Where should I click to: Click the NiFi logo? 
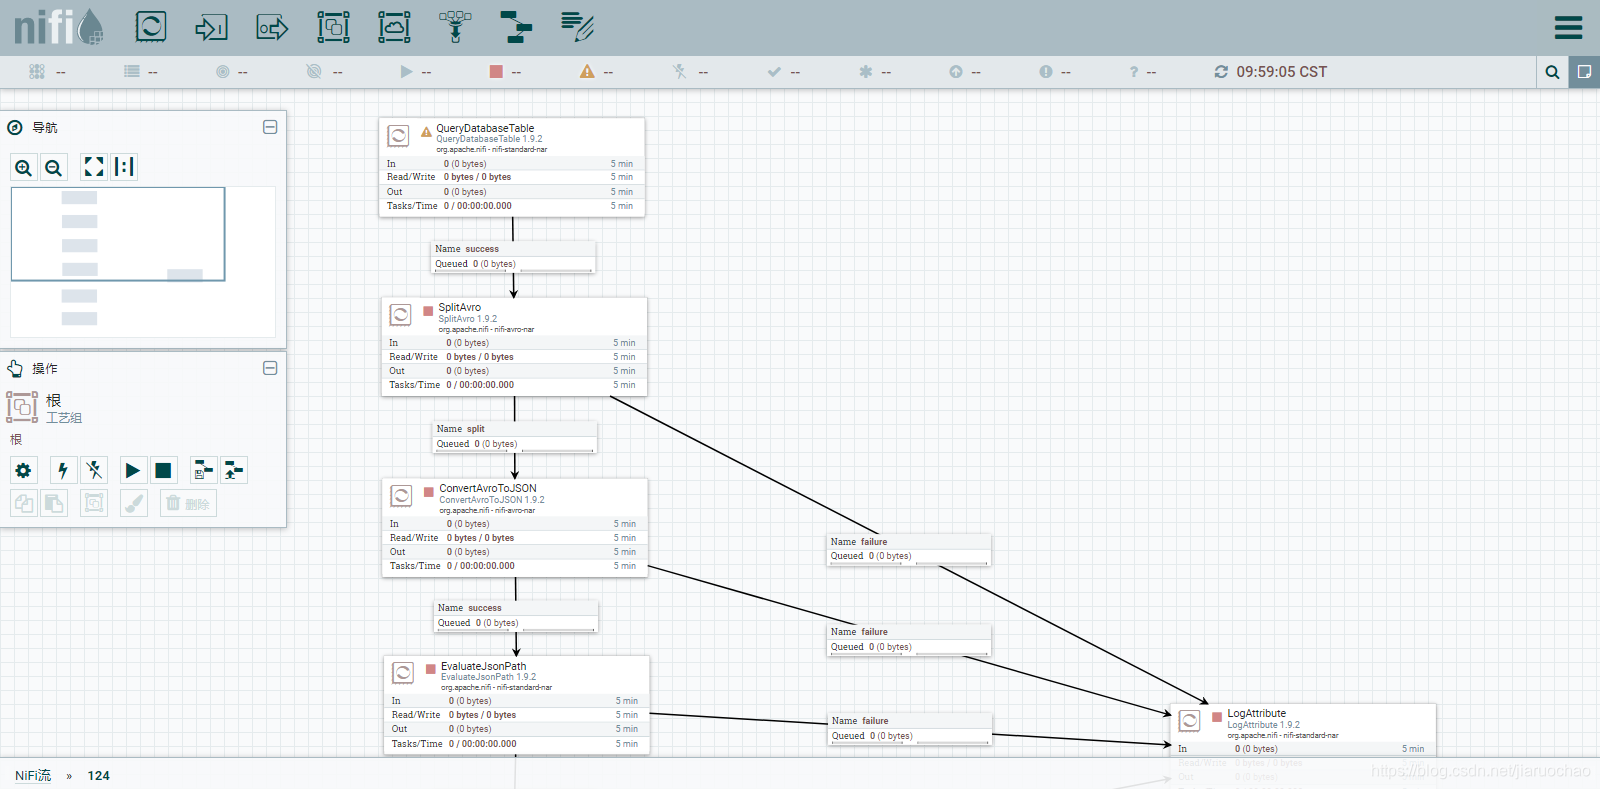click(x=59, y=27)
